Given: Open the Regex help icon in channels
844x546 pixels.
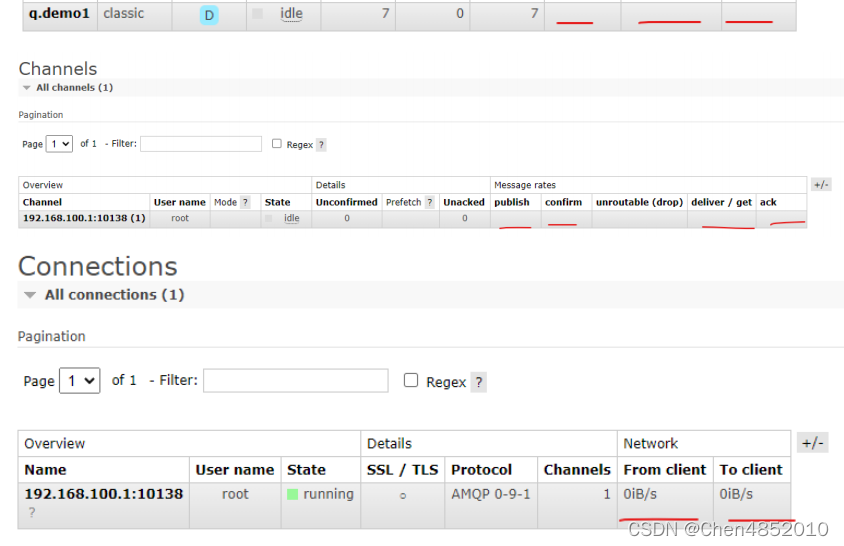Looking at the screenshot, I should pos(321,144).
